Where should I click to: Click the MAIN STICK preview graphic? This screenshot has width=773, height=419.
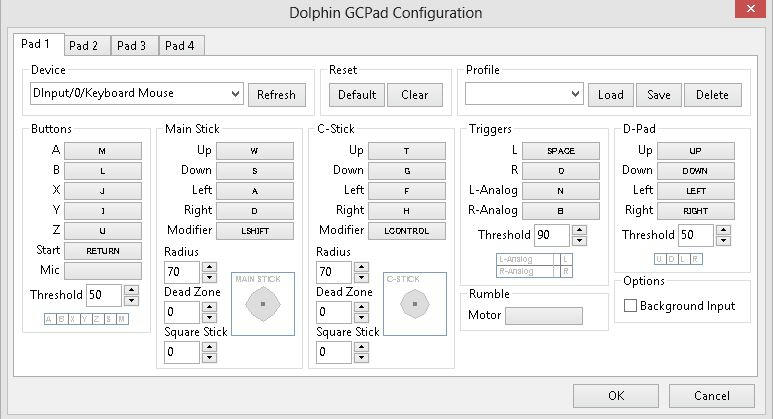tap(263, 304)
